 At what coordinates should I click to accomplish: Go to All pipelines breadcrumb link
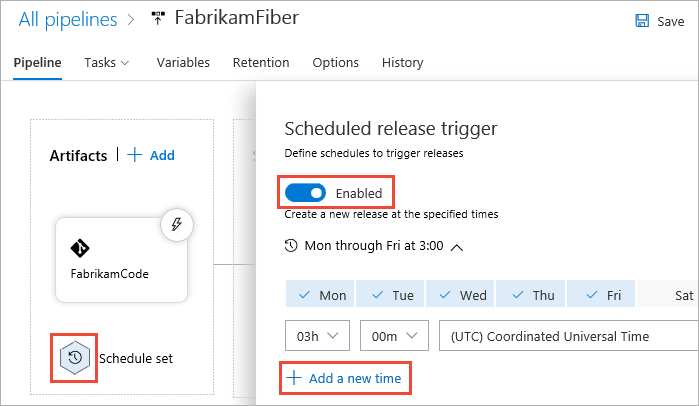pos(61,18)
